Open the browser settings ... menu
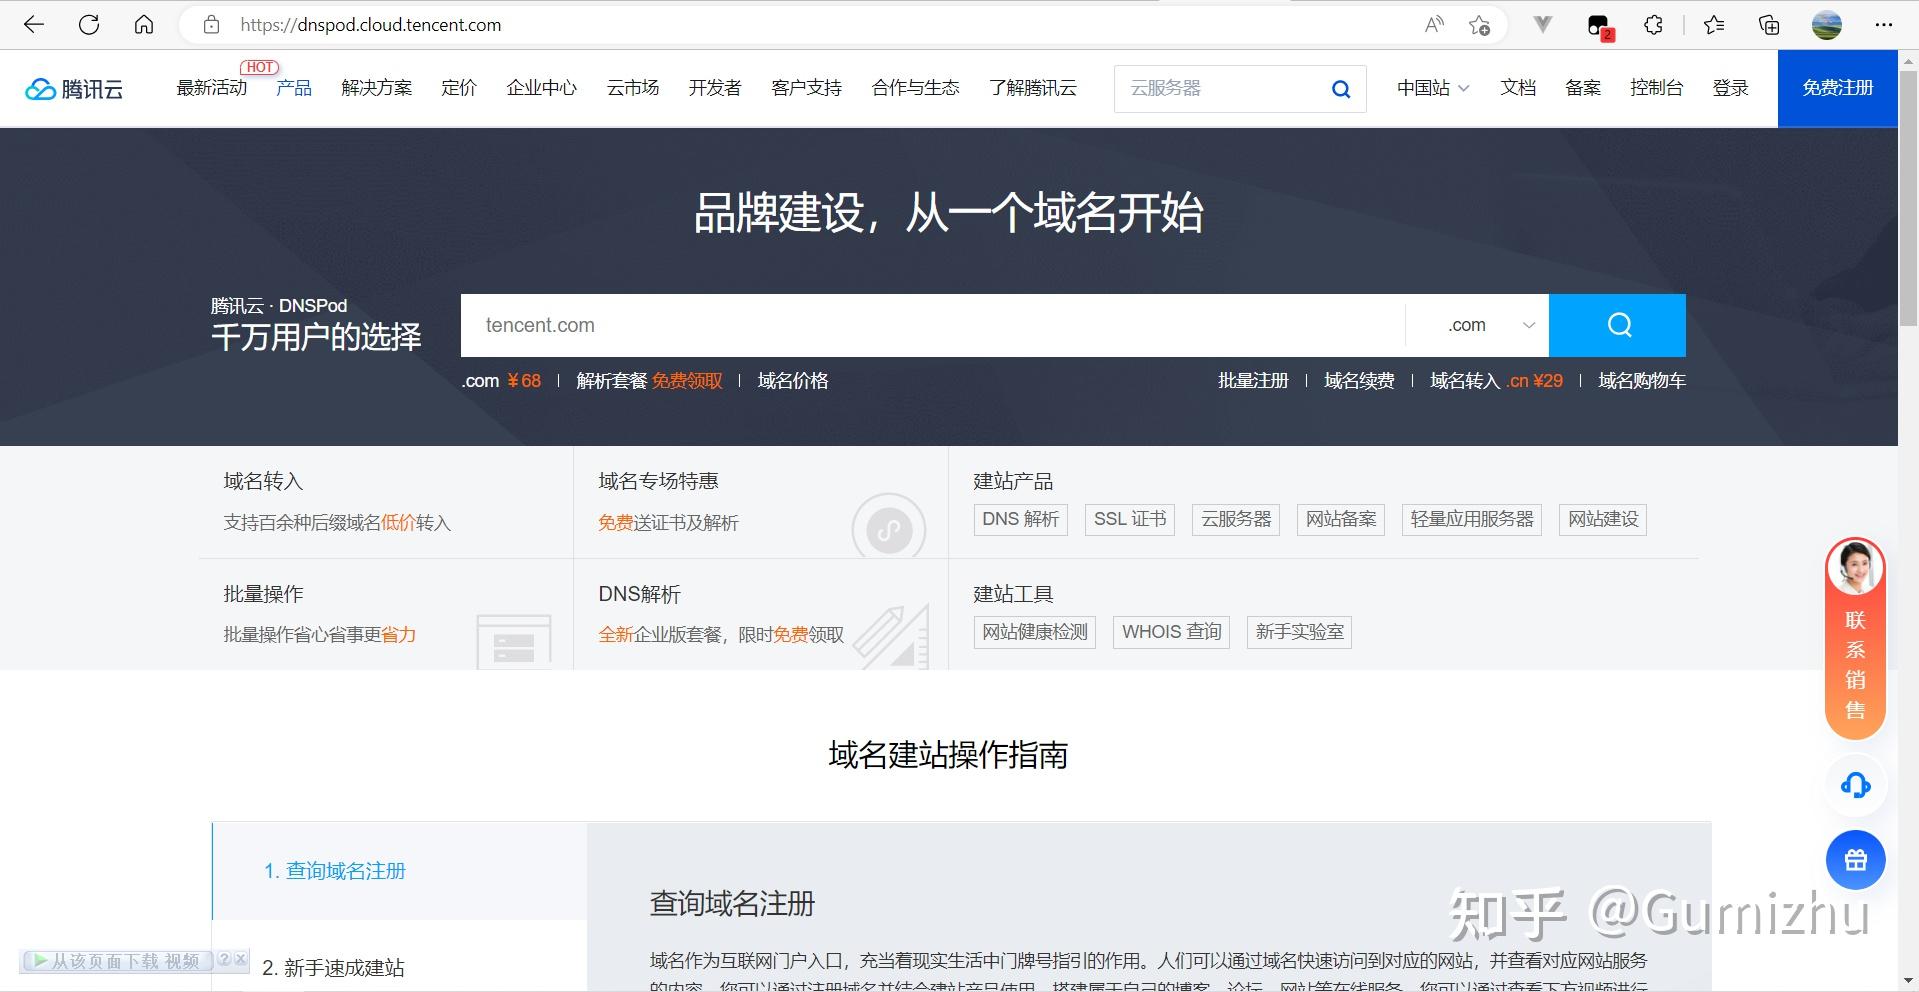Image resolution: width=1919 pixels, height=992 pixels. (1886, 24)
